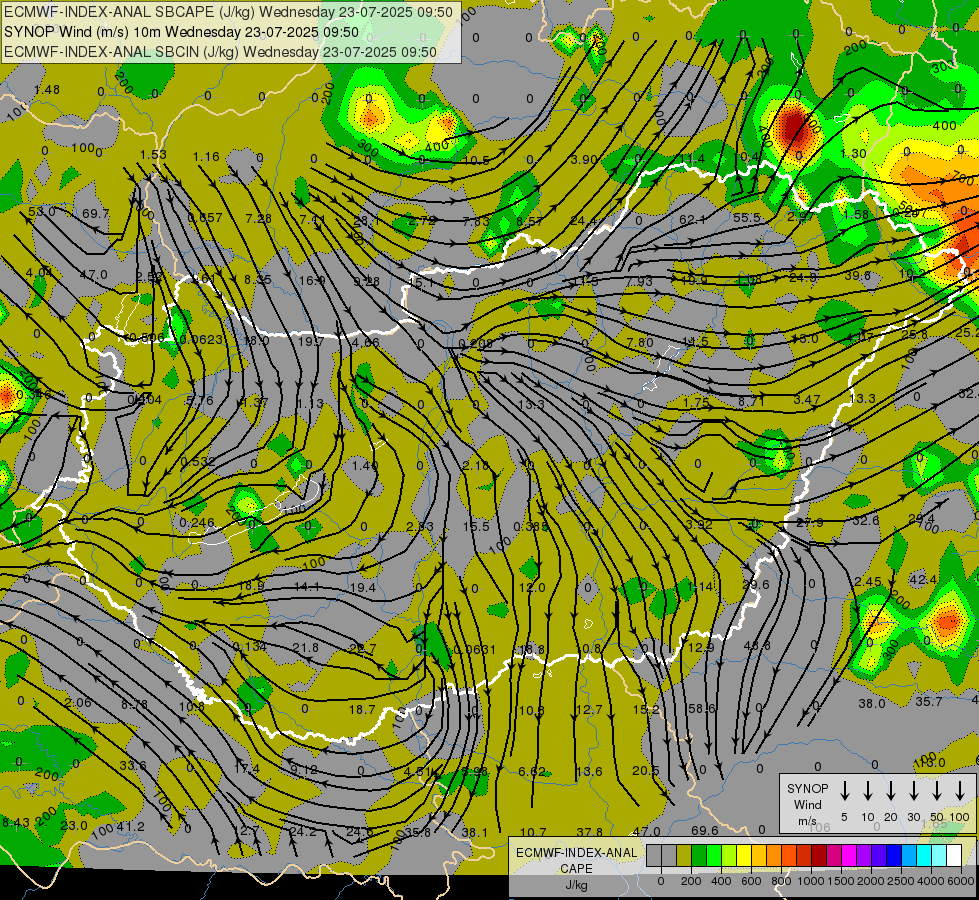Select the bright magenta swatch on CAPE scale
The width and height of the screenshot is (979, 900).
(849, 856)
